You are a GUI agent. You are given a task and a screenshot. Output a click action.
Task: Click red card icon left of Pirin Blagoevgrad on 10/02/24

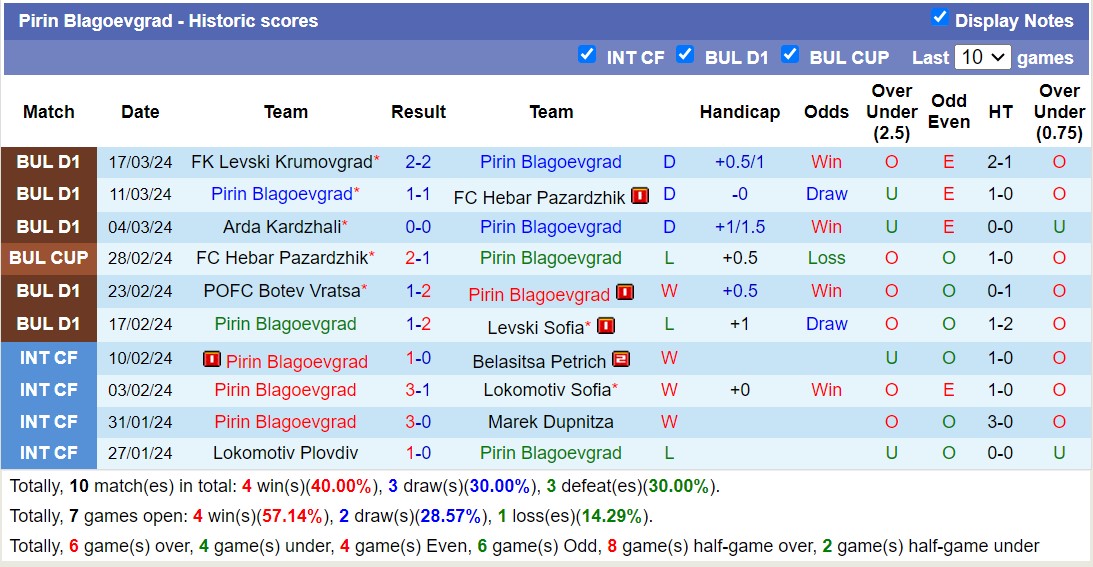[x=211, y=359]
